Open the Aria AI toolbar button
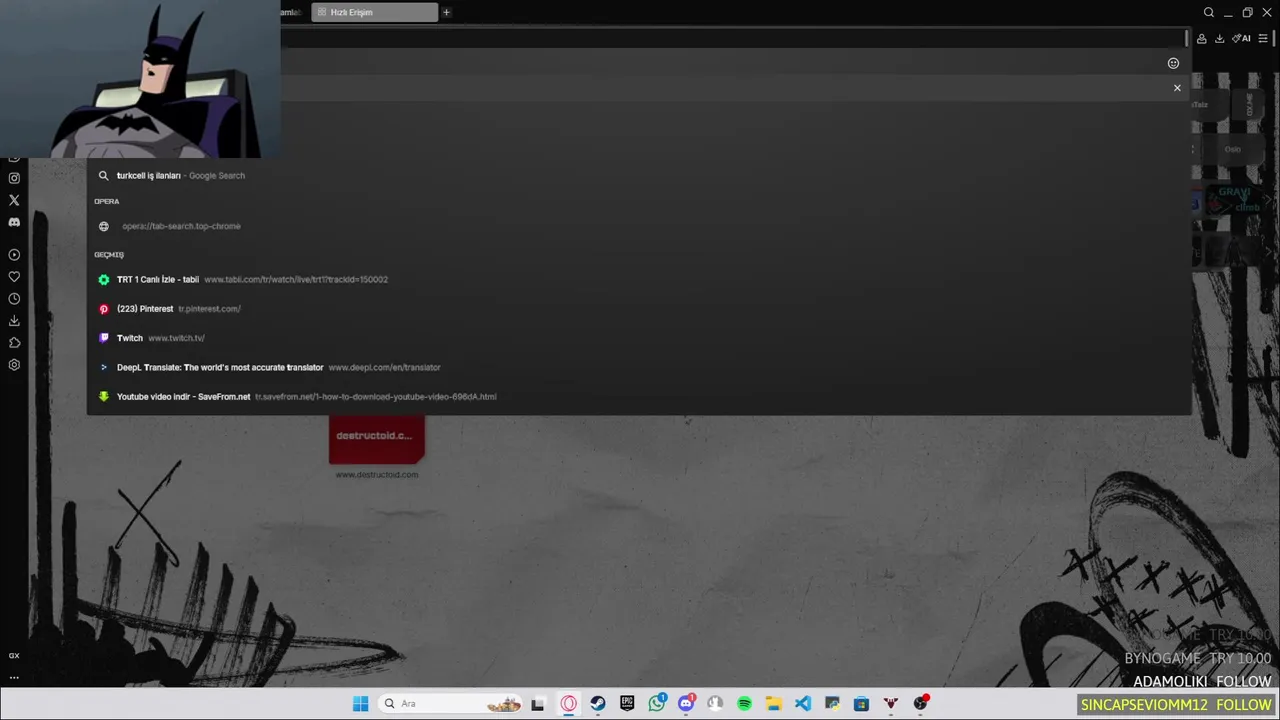This screenshot has width=1280, height=720. (x=1242, y=39)
